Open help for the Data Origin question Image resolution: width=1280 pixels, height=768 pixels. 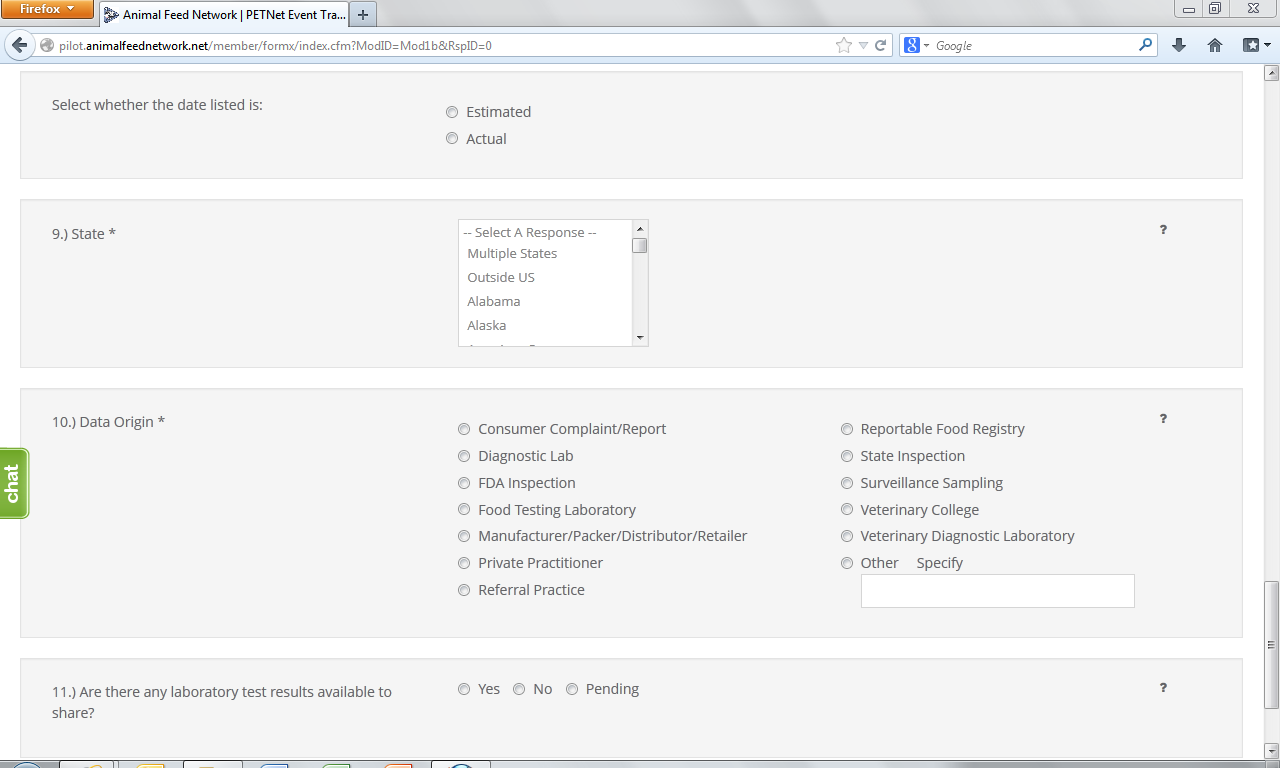point(1163,419)
